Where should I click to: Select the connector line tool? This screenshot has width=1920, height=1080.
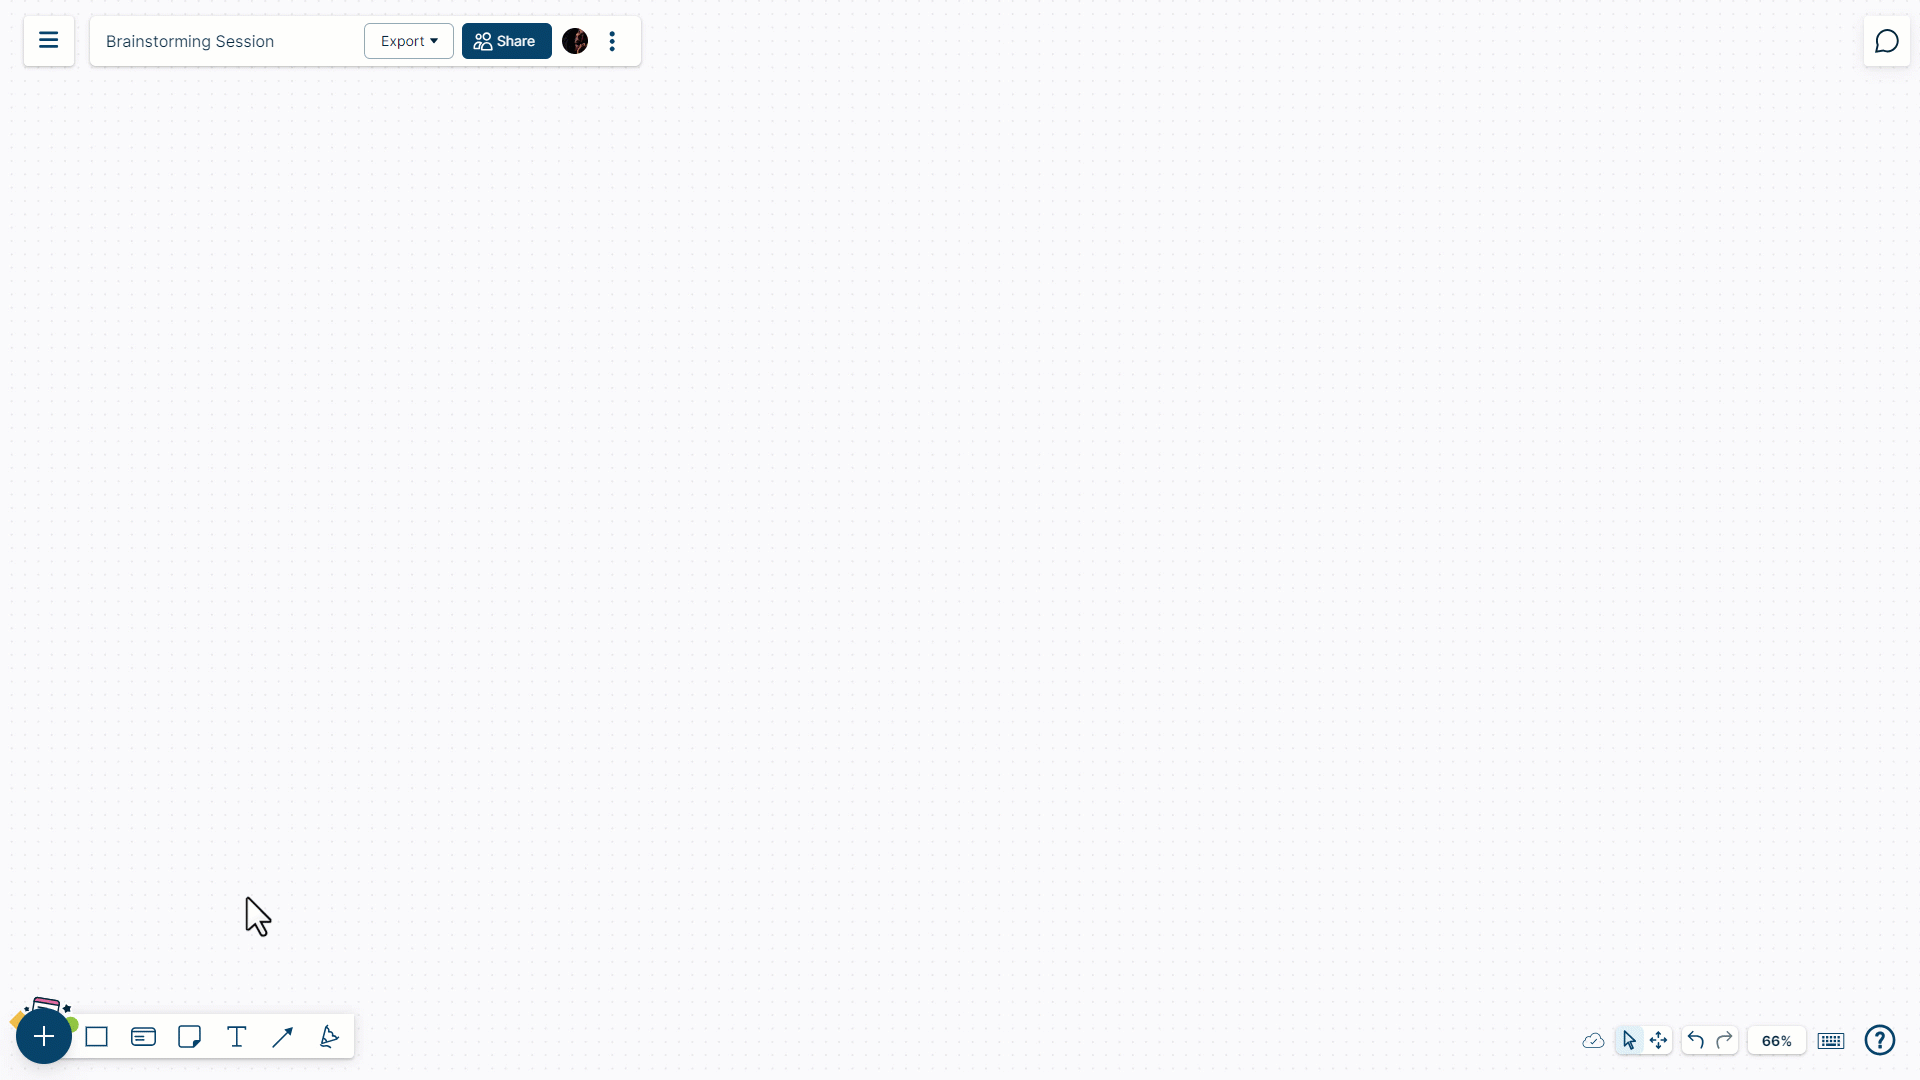282,1036
